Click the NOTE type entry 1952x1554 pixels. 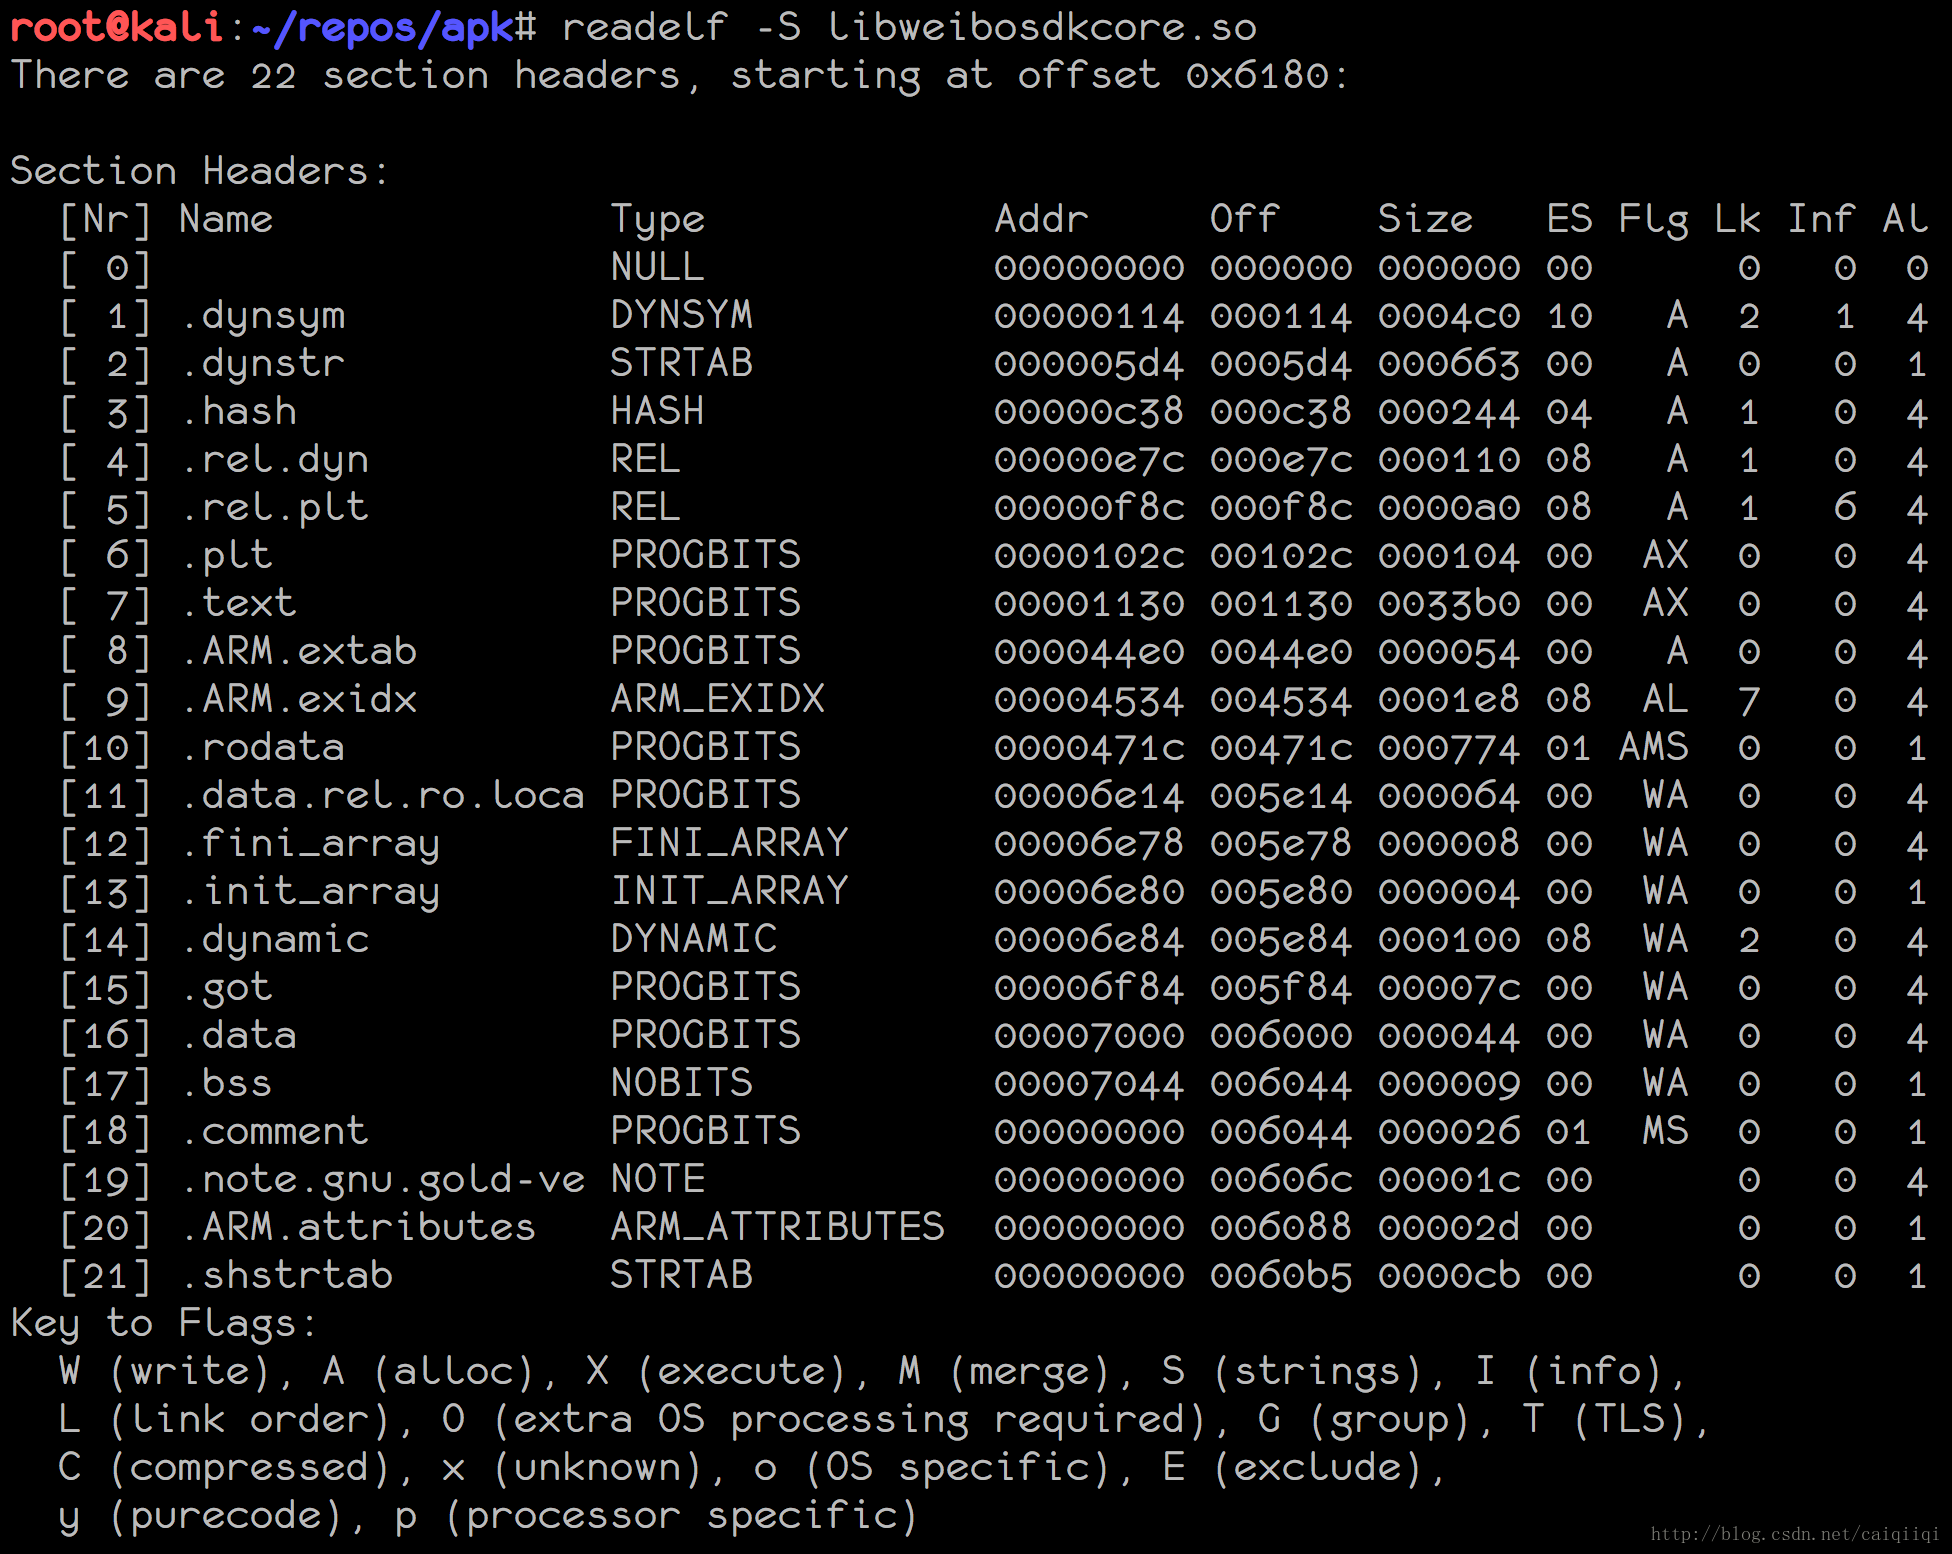[x=658, y=1179]
